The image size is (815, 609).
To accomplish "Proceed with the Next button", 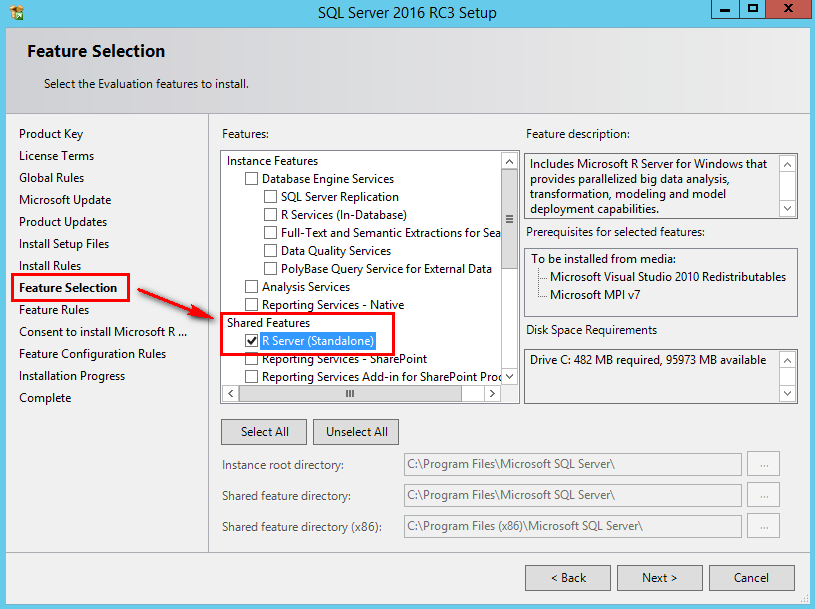I will point(660,578).
